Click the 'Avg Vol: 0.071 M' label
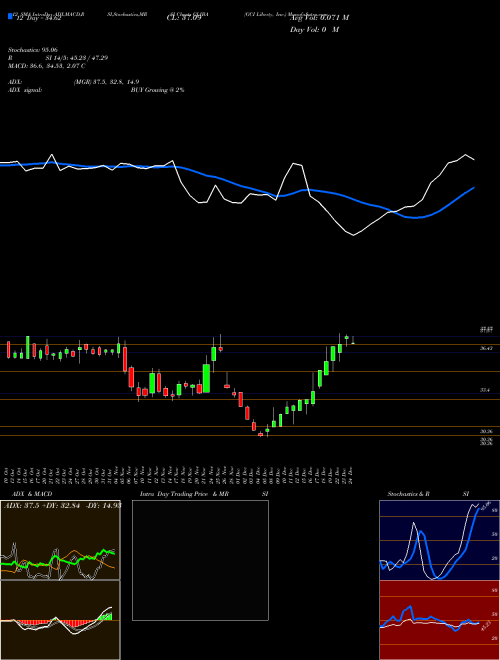Image resolution: width=500 pixels, height=660 pixels. [320, 18]
